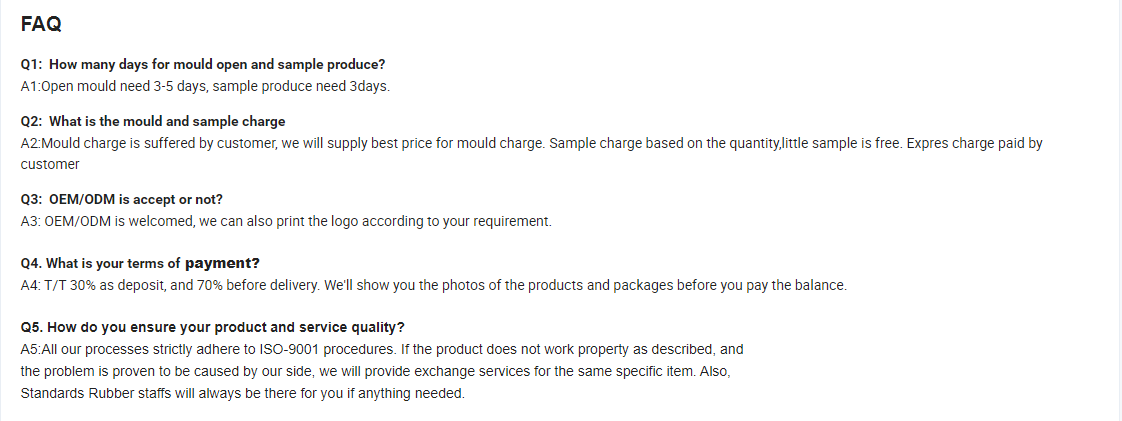The image size is (1122, 421).
Task: Click the line about exchange services
Action: [x=376, y=372]
